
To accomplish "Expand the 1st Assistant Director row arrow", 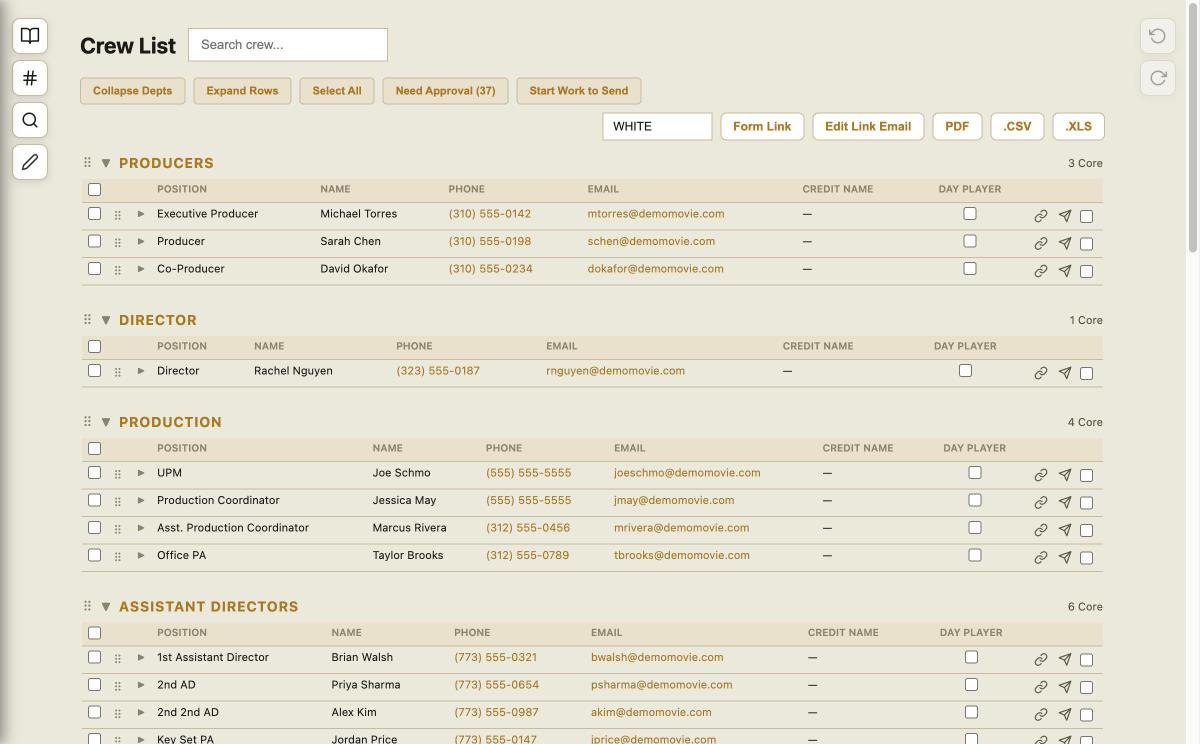I will (x=141, y=658).
